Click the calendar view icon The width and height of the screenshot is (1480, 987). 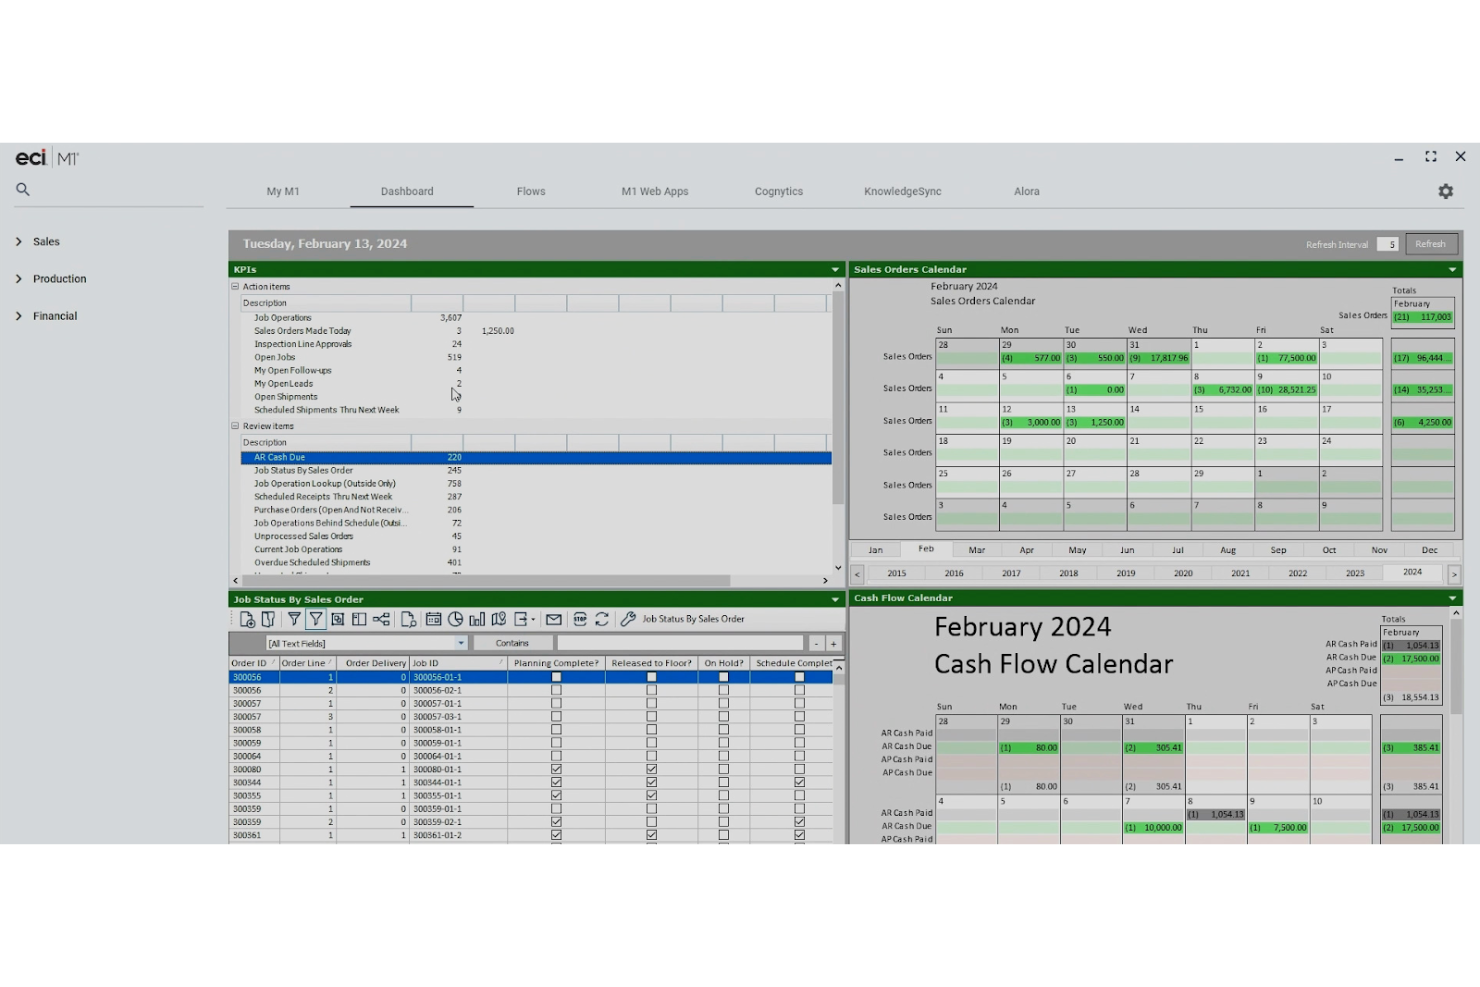click(433, 619)
